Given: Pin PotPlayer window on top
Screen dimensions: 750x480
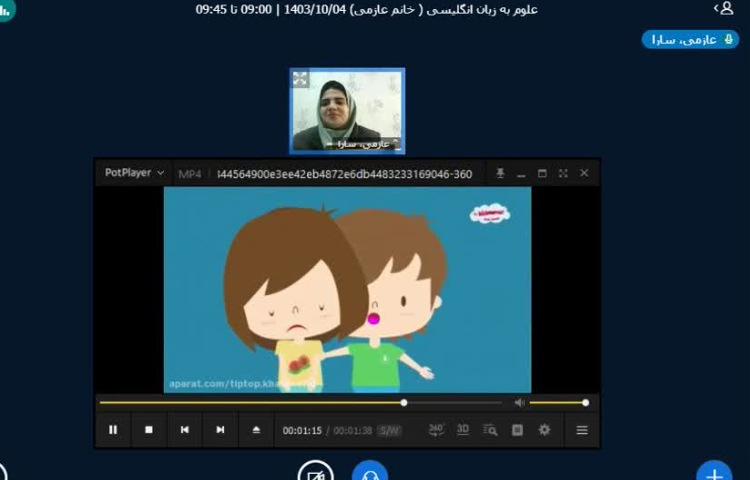Looking at the screenshot, I should tap(500, 173).
